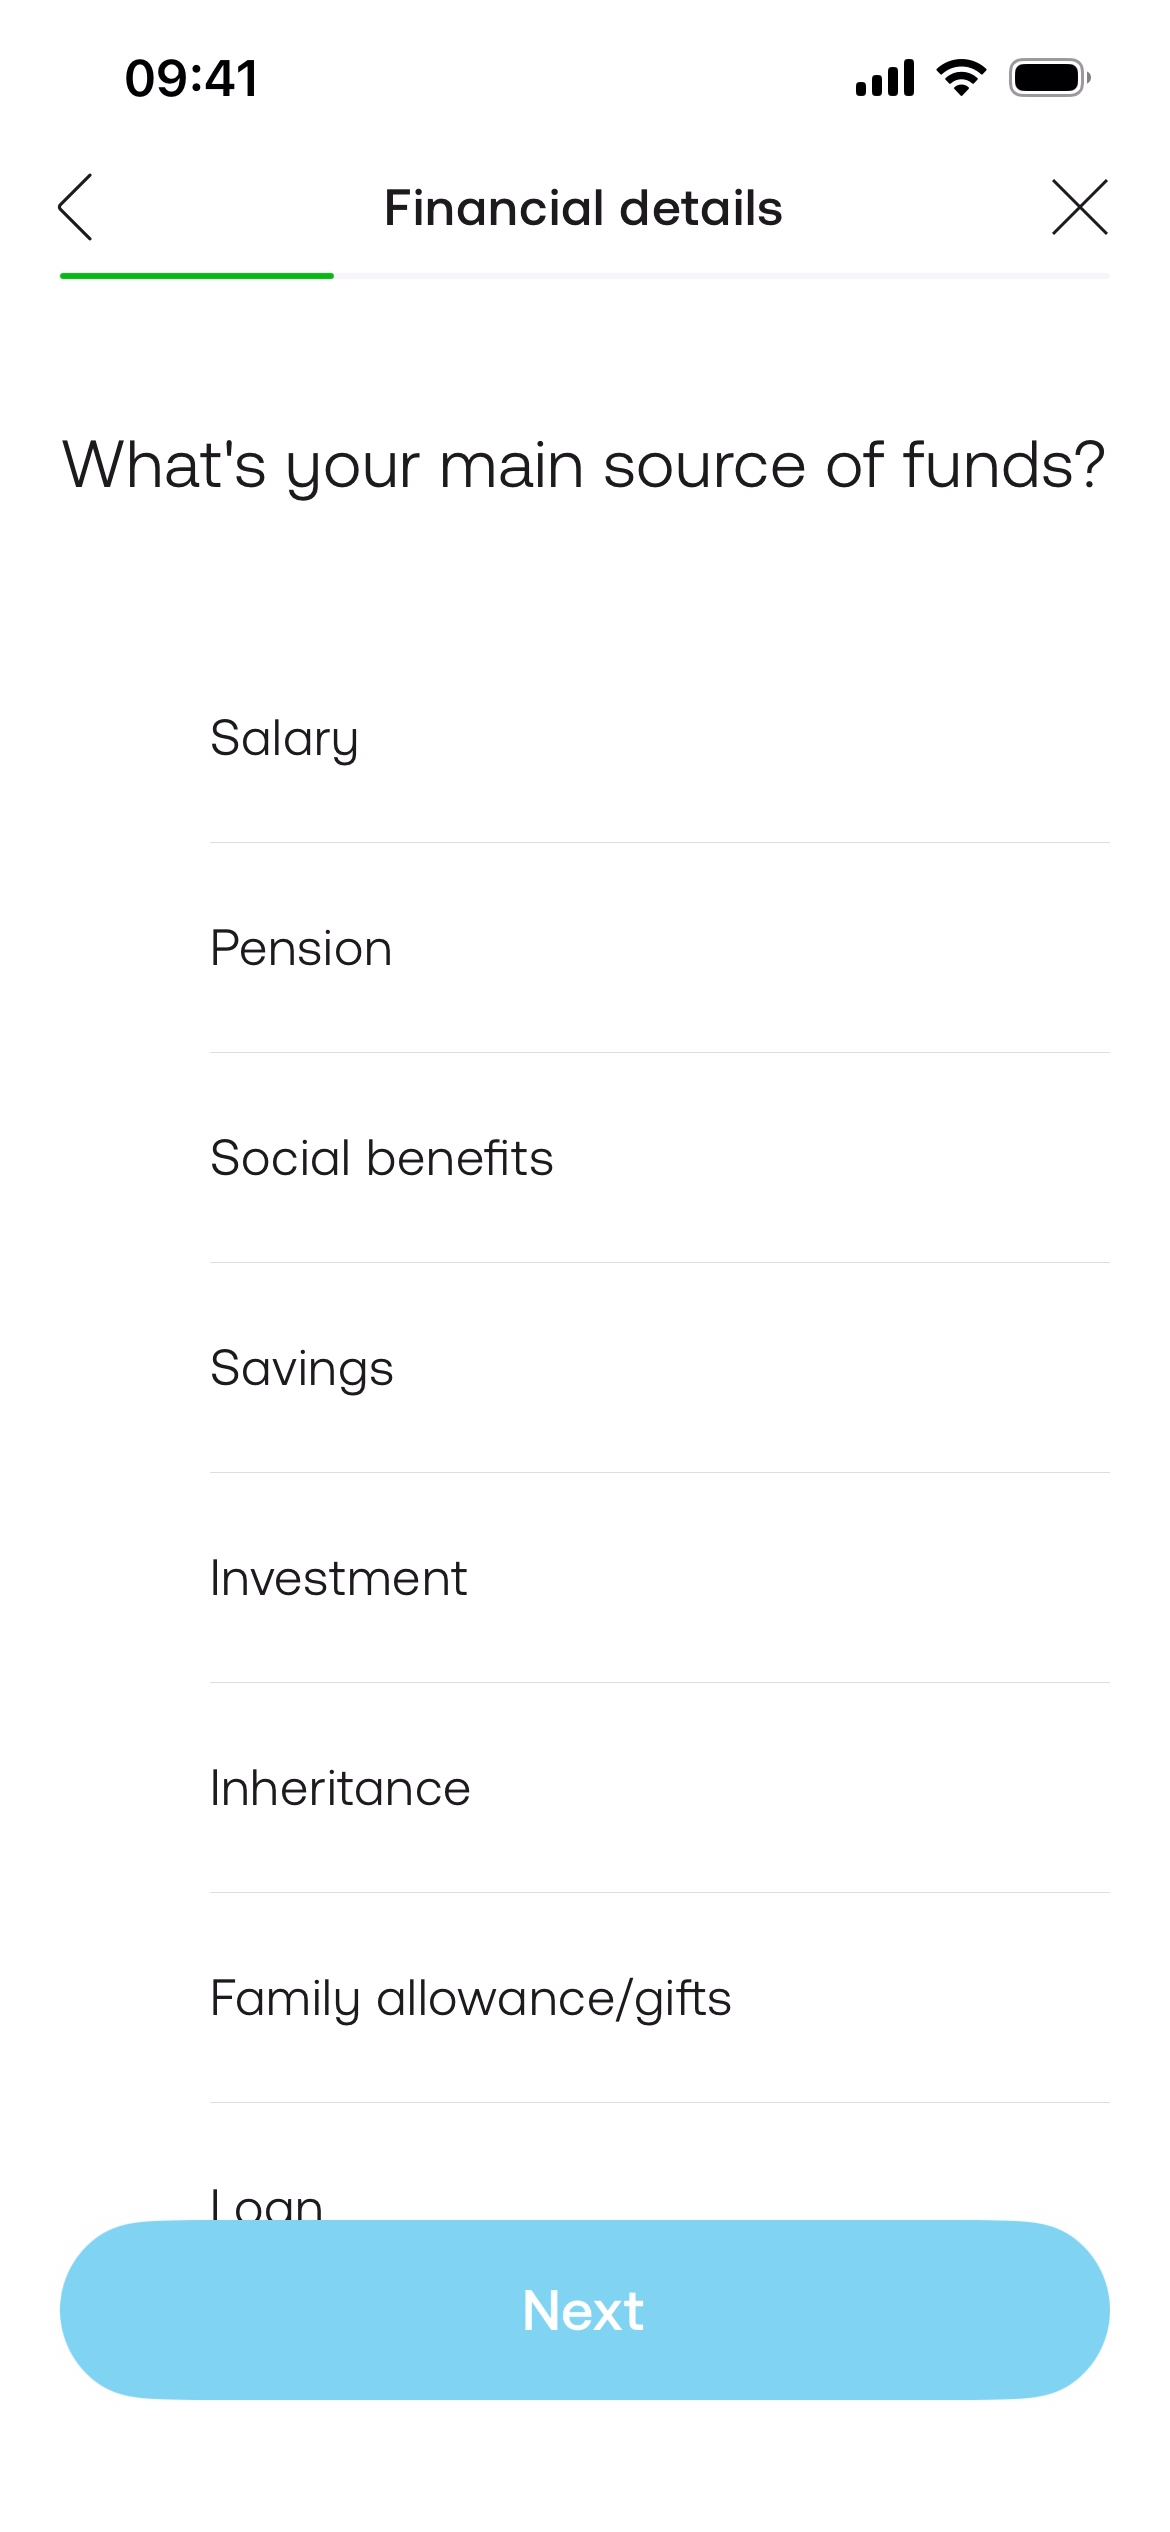Close the Financial details screen

[x=1079, y=207]
